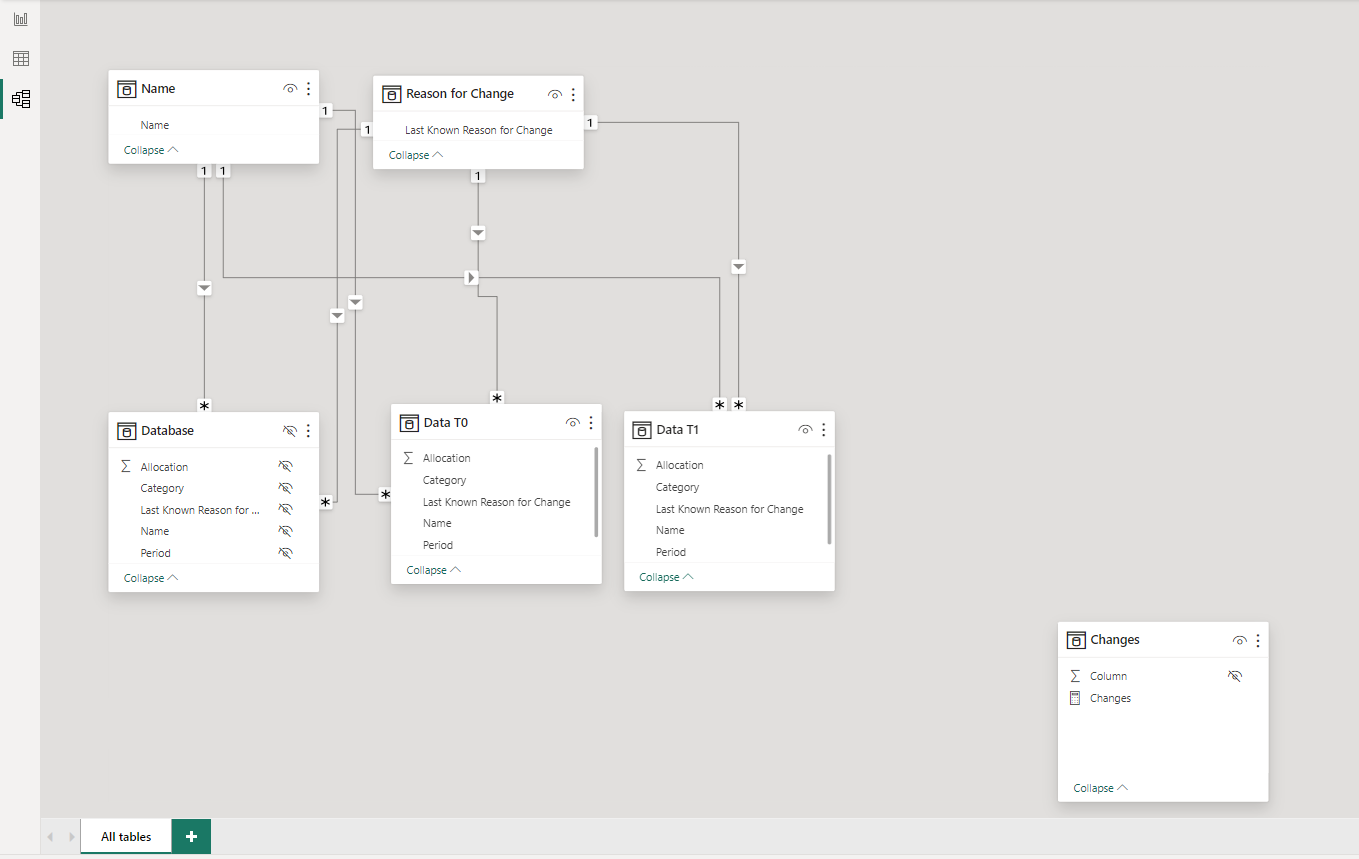Go to next layout tab arrow
Screen dimensions: 1359x859
pyautogui.click(x=71, y=836)
